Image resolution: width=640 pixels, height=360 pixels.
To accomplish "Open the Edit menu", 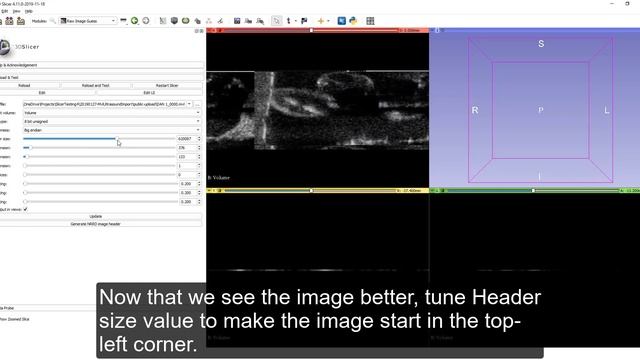I will (4, 11).
